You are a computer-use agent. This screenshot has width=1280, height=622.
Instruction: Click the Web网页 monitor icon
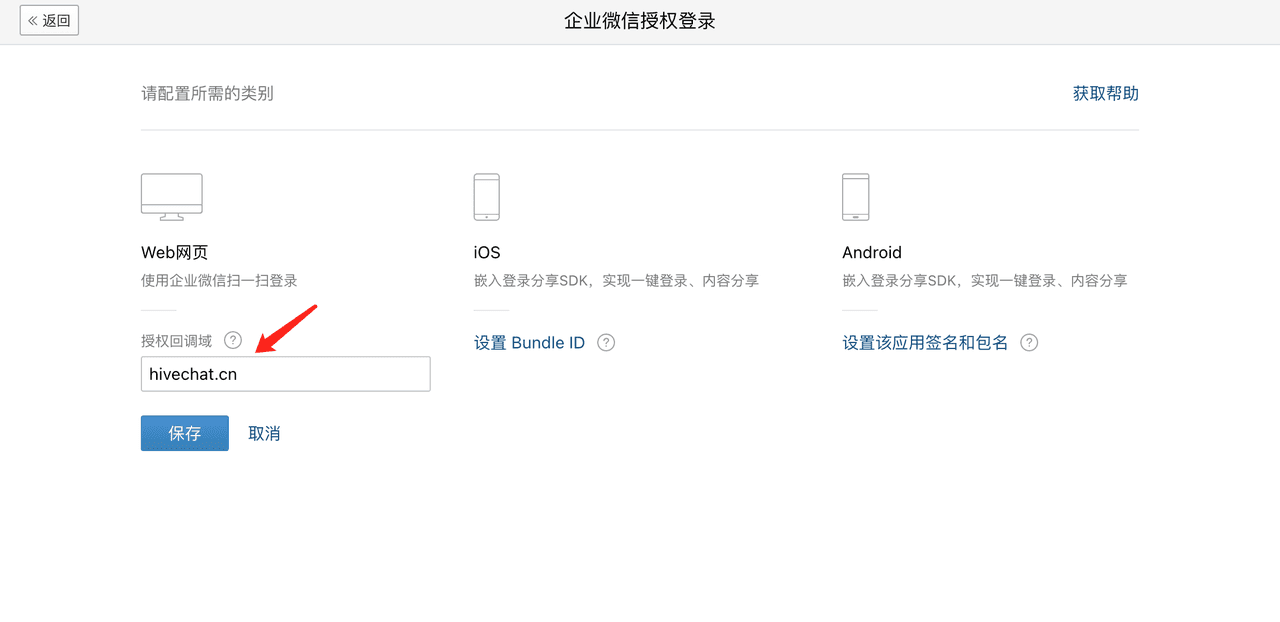point(172,197)
